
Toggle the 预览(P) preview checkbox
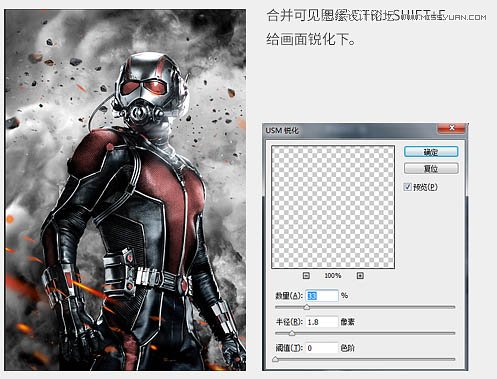point(407,187)
